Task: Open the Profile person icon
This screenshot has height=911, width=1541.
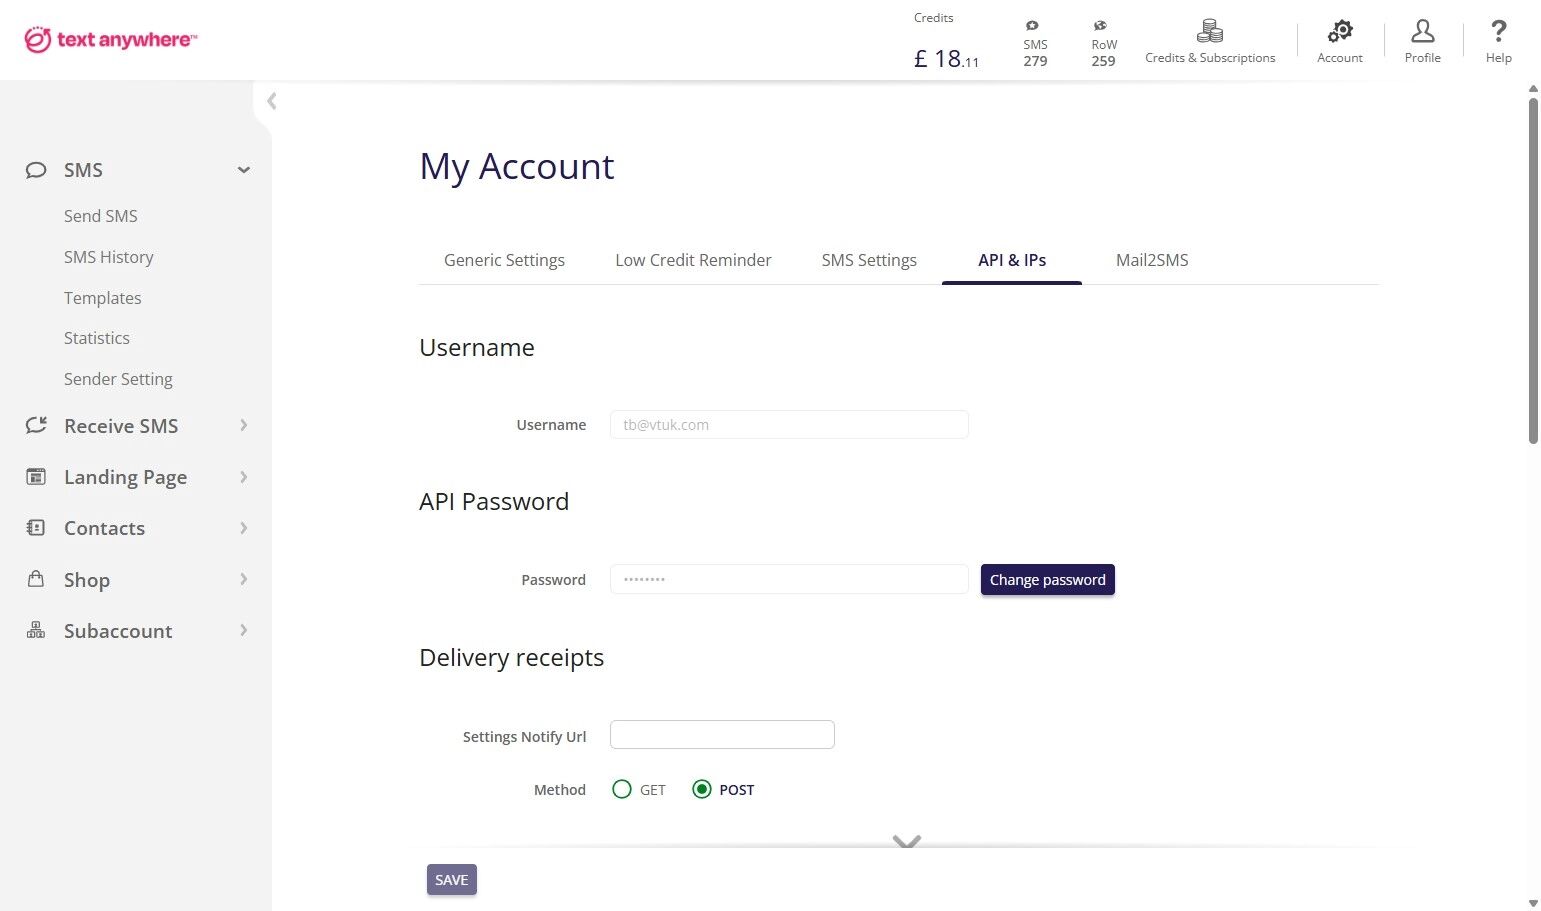Action: pyautogui.click(x=1422, y=31)
